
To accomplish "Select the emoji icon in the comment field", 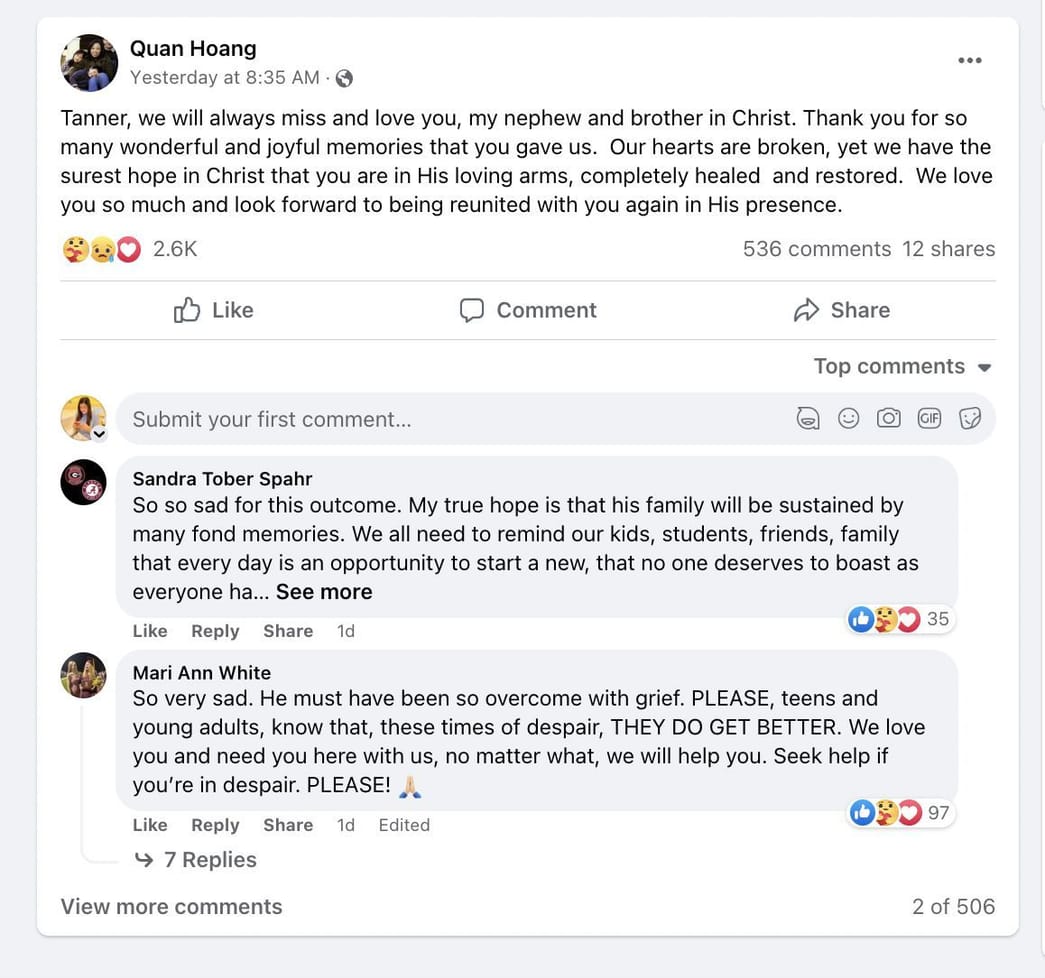I will pyautogui.click(x=848, y=418).
